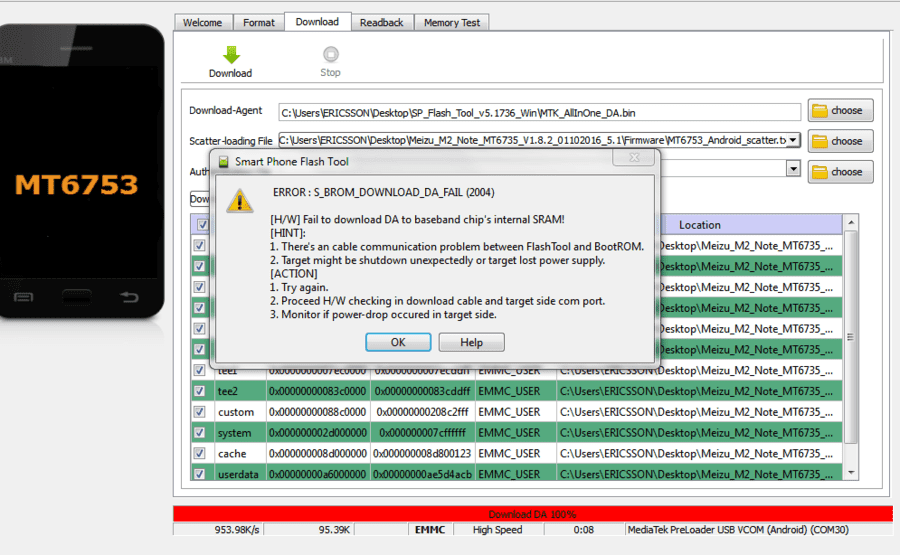Click the Stop icon in toolbar

pos(331,55)
